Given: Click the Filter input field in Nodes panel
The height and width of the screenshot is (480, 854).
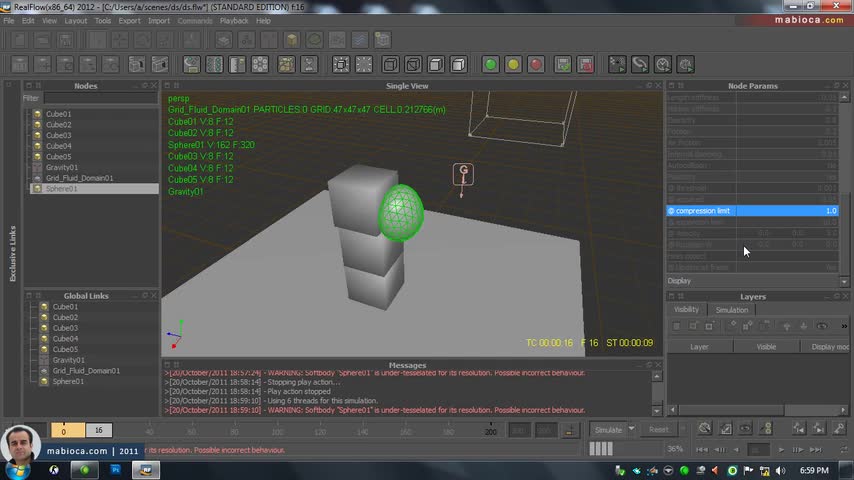Looking at the screenshot, I should [x=101, y=98].
